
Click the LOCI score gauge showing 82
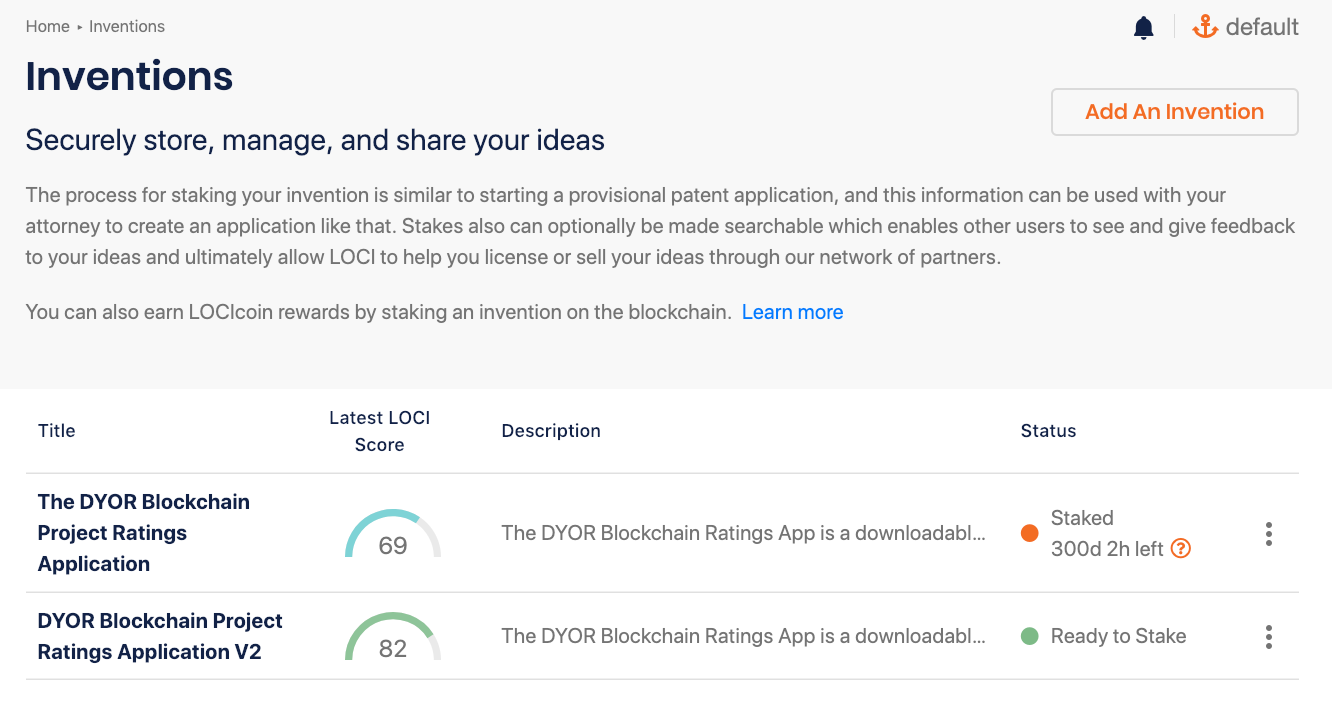pos(393,638)
